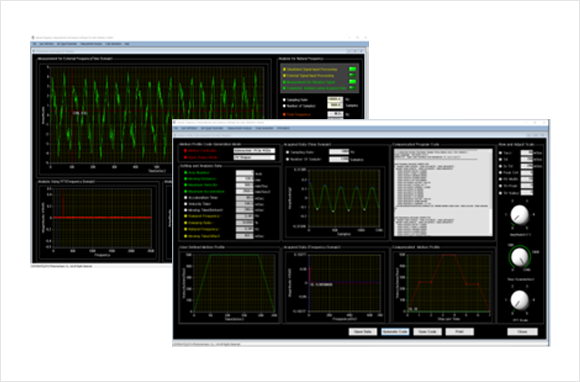Open the Code Generation menu in front window
The width and height of the screenshot is (580, 382).
264,128
